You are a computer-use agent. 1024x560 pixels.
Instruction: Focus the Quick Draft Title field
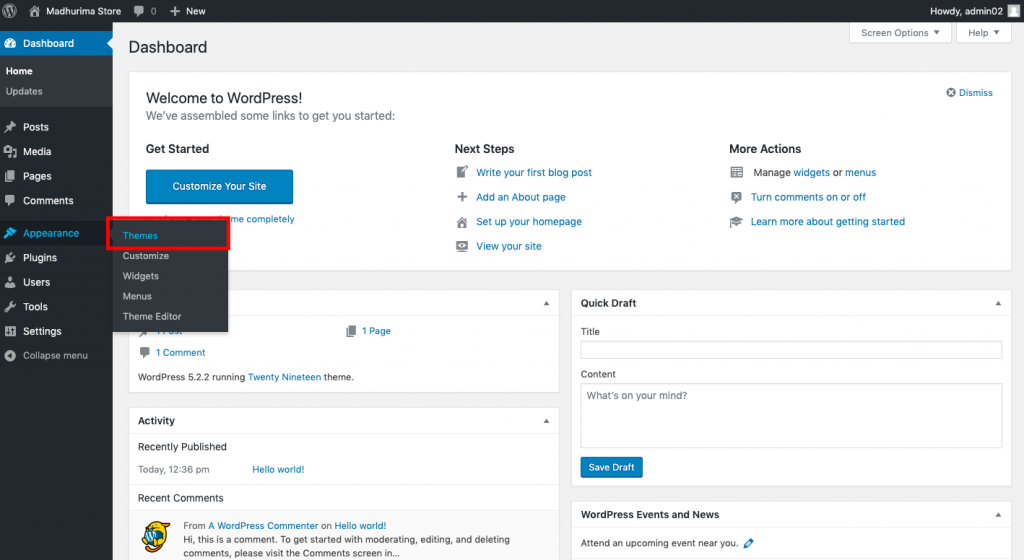tap(791, 350)
